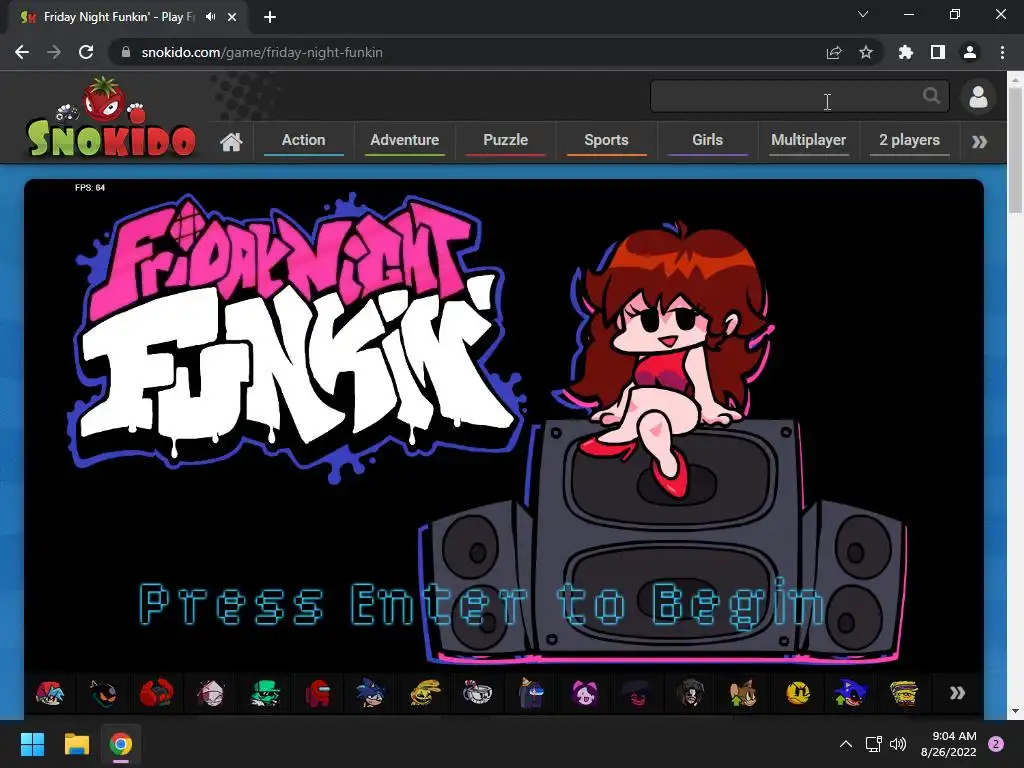Select the blue hooded character mod icon
Image resolution: width=1024 pixels, height=768 pixels.
(531, 693)
